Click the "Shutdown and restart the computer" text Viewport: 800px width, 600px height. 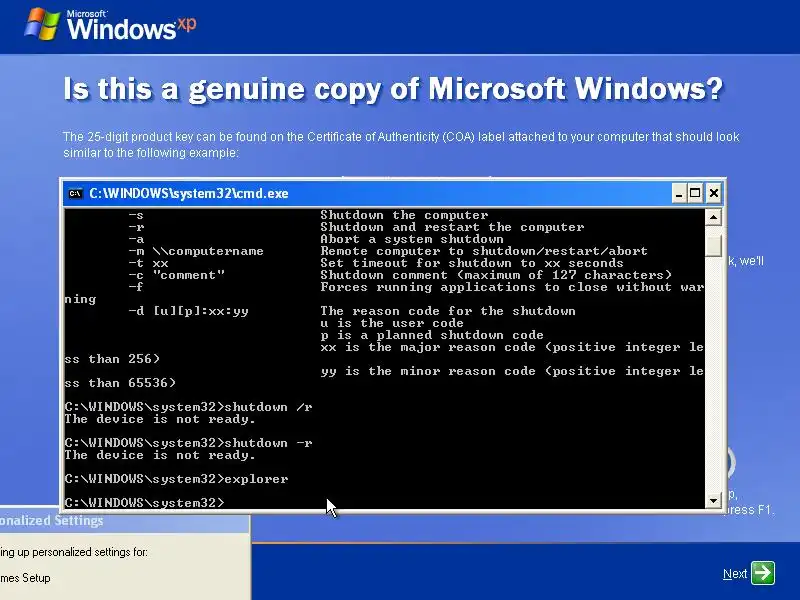coord(452,227)
